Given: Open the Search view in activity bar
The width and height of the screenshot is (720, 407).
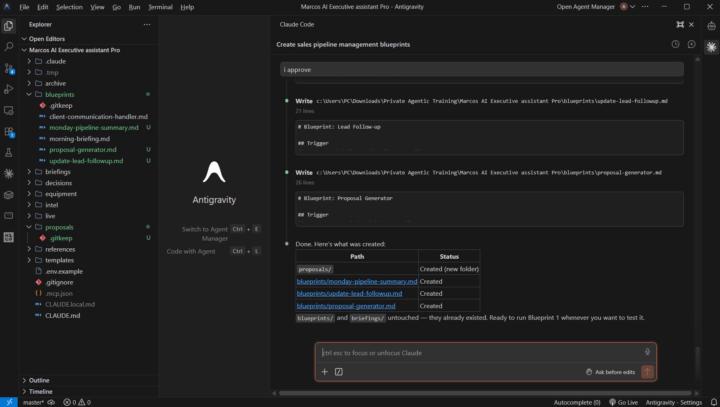Looking at the screenshot, I should click(x=8, y=47).
